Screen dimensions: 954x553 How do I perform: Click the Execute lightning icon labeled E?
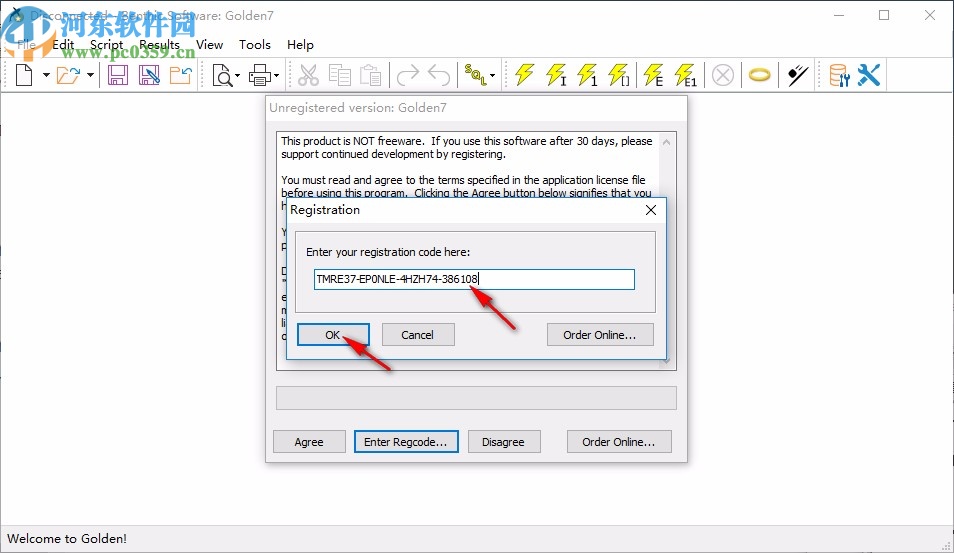pyautogui.click(x=653, y=75)
